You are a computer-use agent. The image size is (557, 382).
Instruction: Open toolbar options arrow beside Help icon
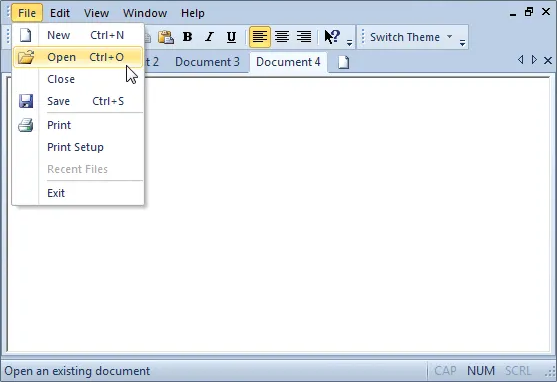(x=350, y=43)
